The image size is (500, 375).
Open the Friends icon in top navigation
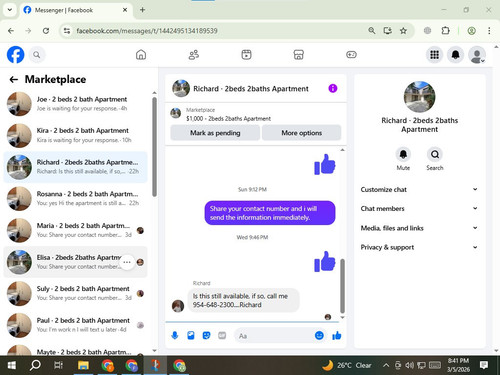(x=194, y=55)
